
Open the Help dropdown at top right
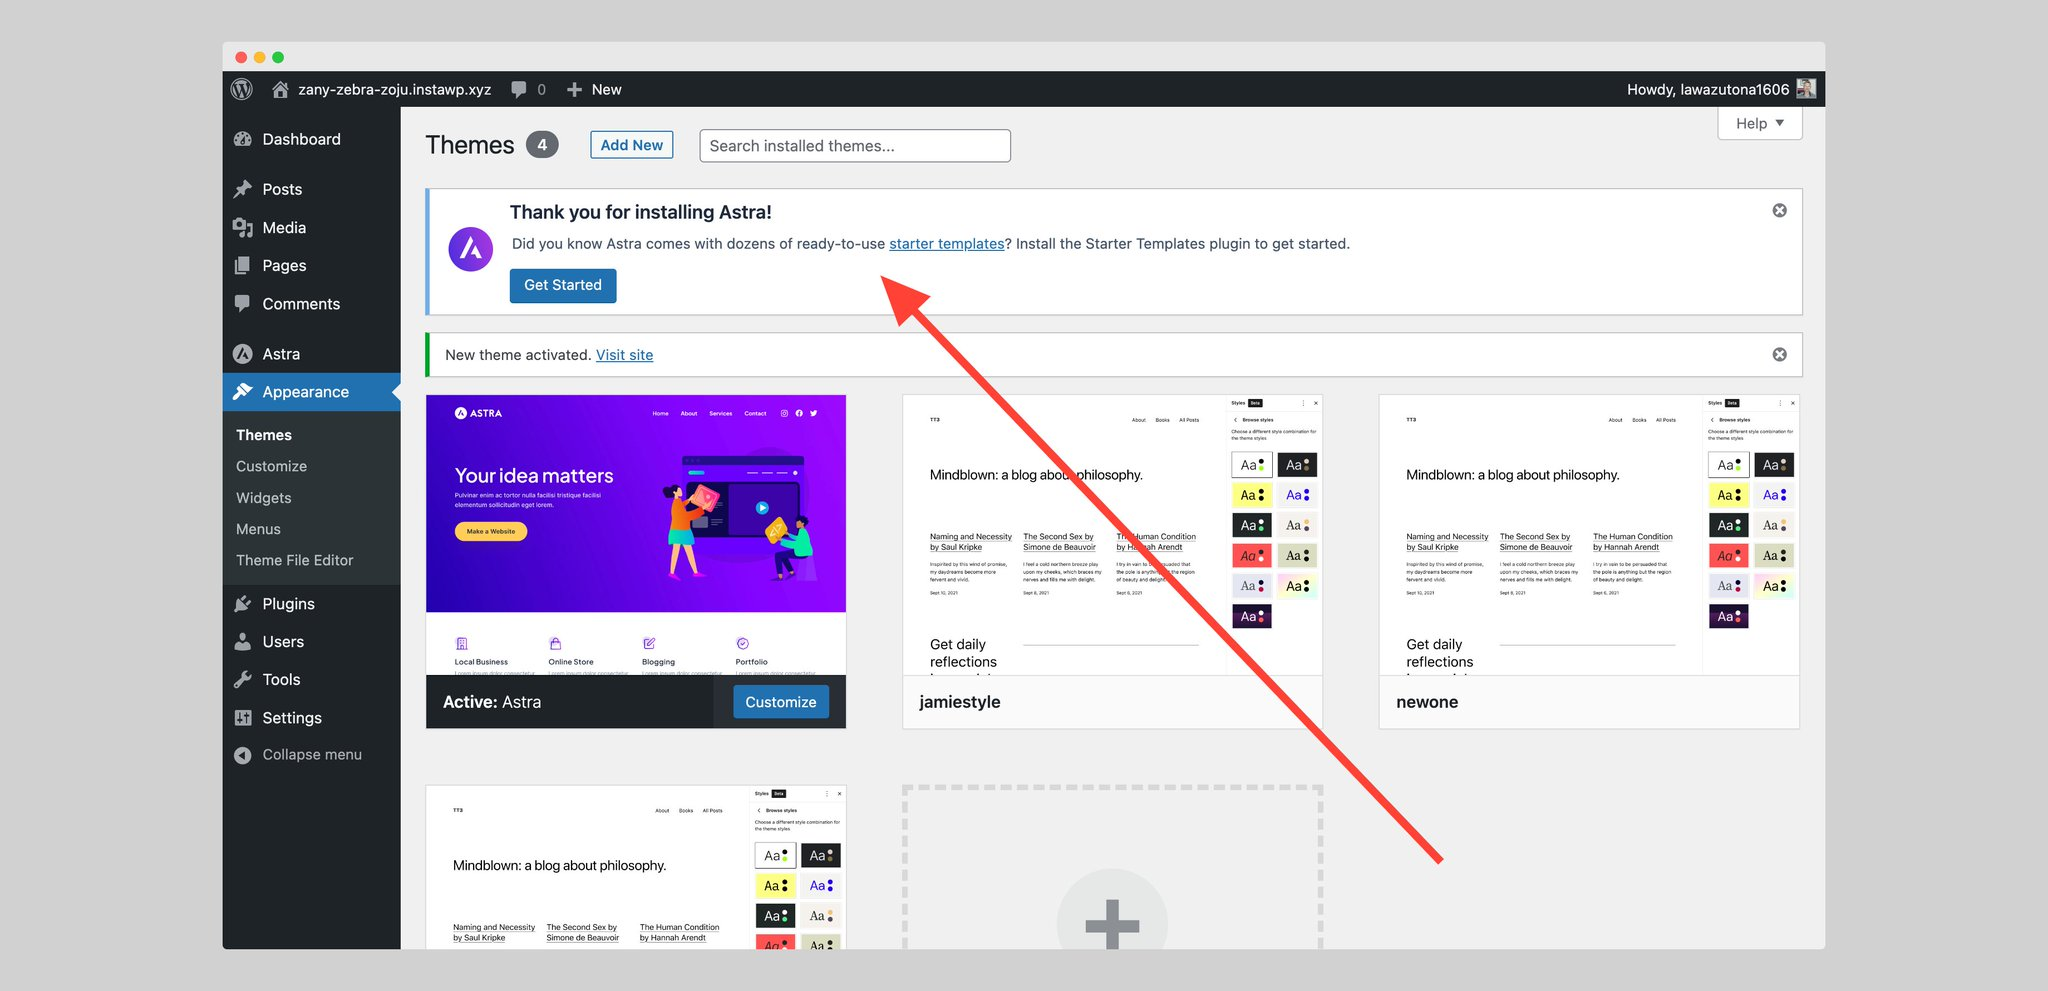1759,123
